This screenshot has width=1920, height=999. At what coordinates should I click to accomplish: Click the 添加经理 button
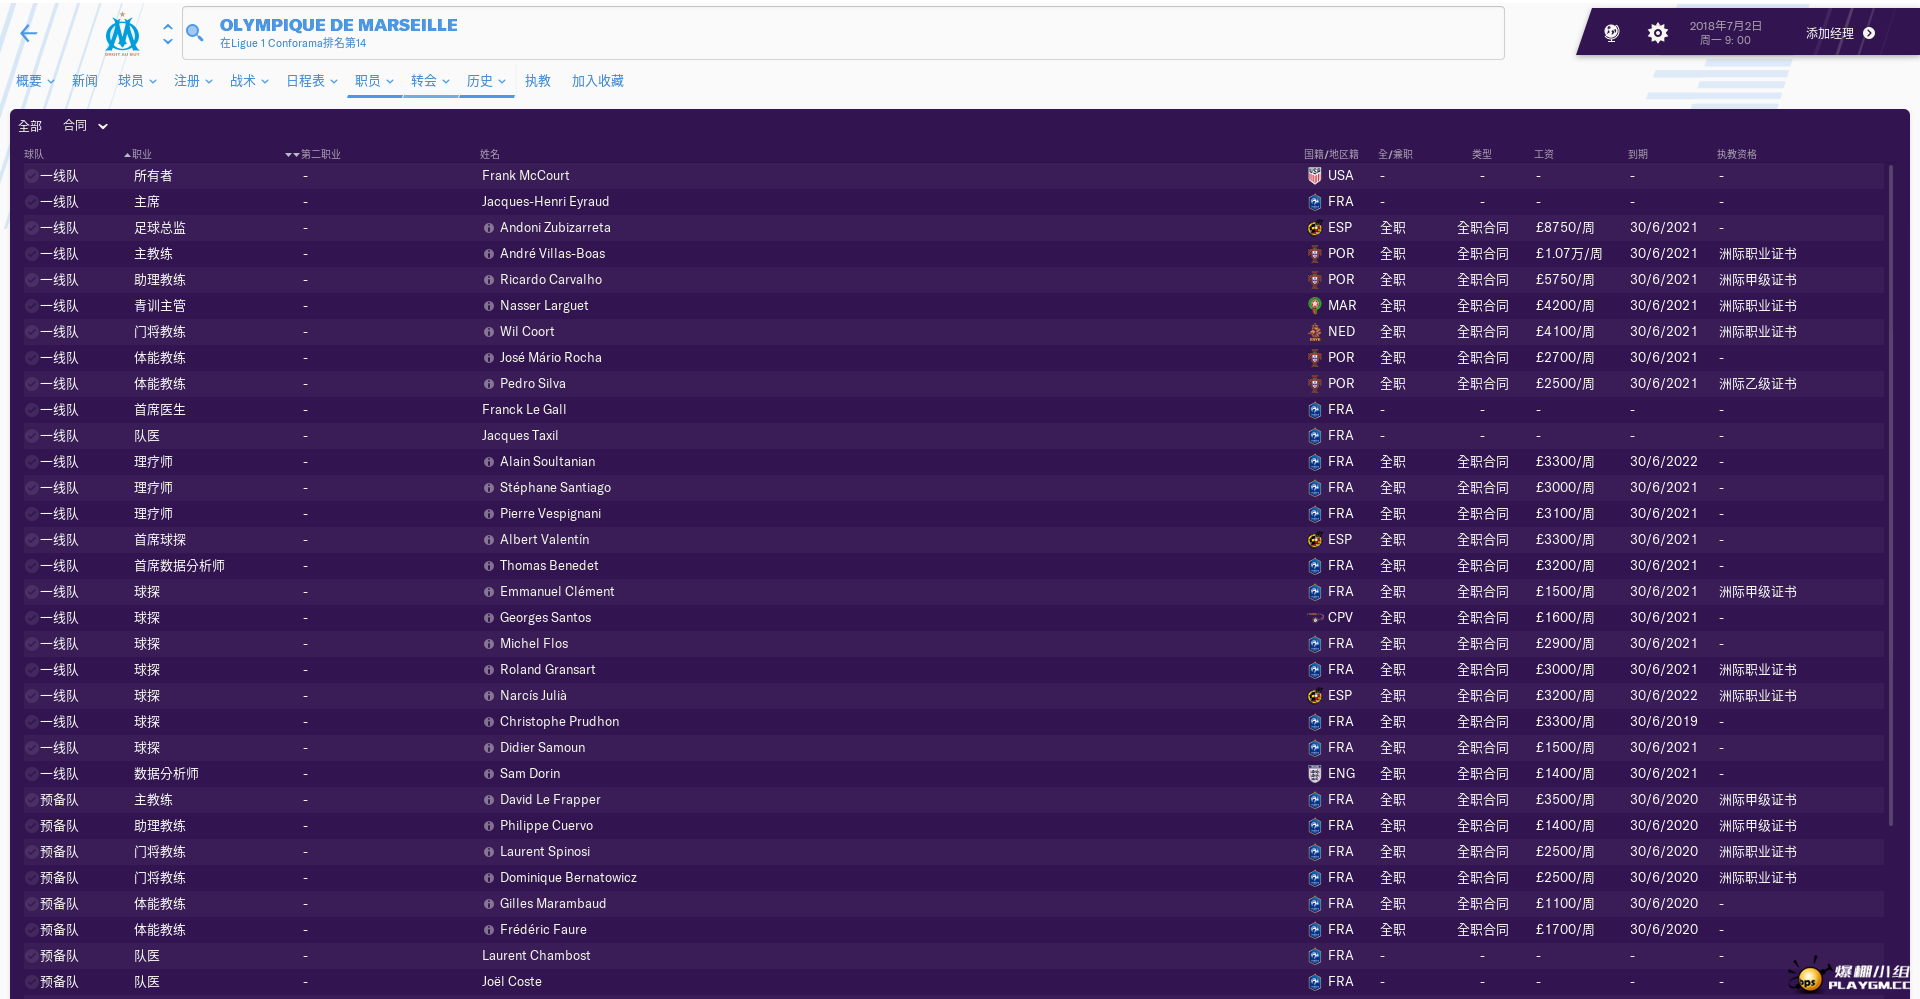click(1840, 33)
